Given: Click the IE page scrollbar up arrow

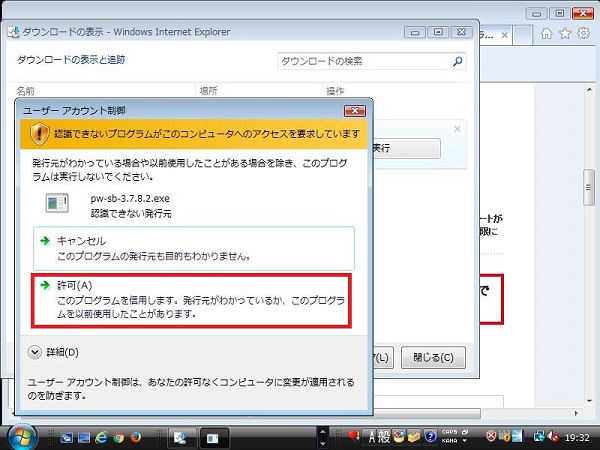Looking at the screenshot, I should (x=589, y=89).
